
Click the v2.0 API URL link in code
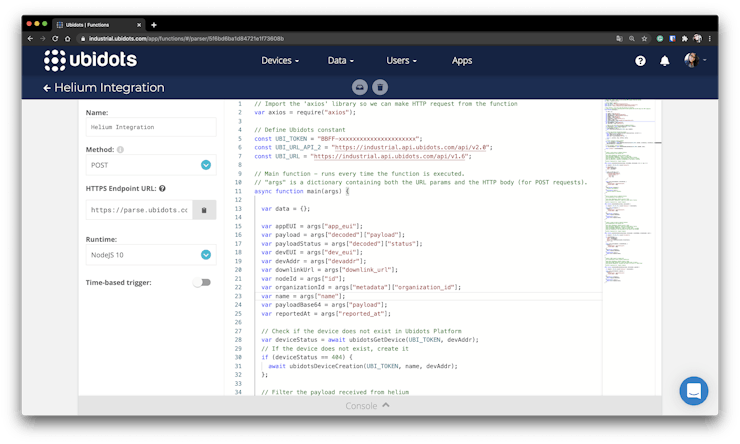click(411, 147)
